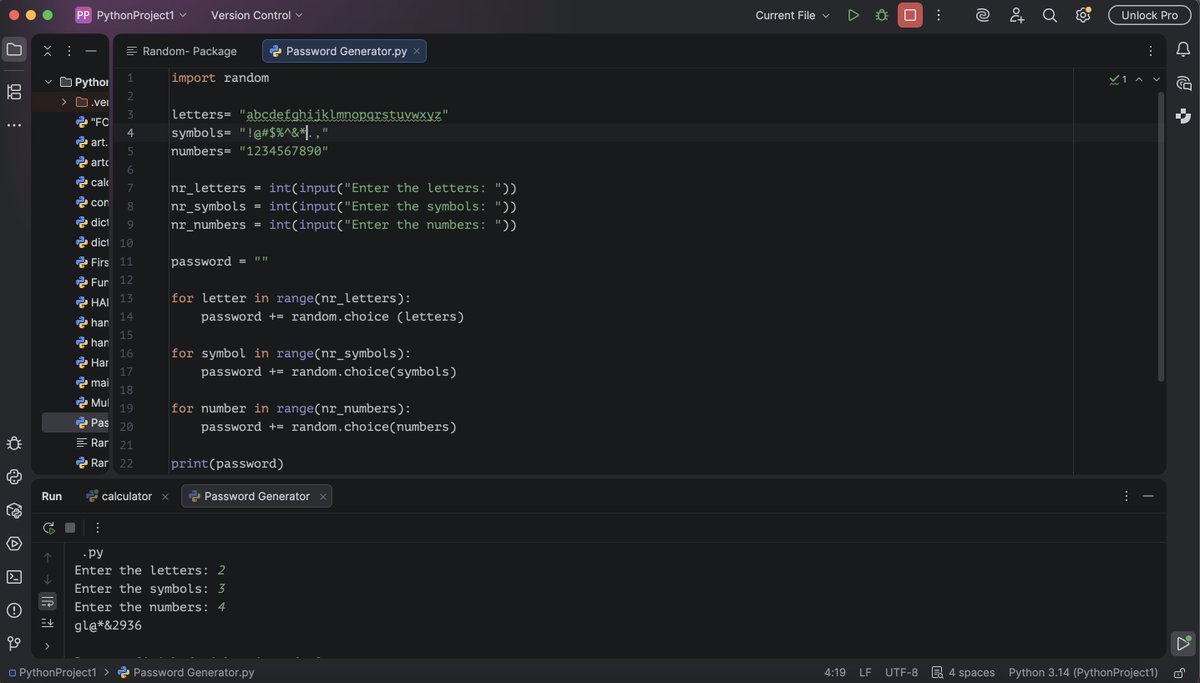1200x683 pixels.
Task: Hide the Run panel with minimize dash
Action: (1148, 496)
